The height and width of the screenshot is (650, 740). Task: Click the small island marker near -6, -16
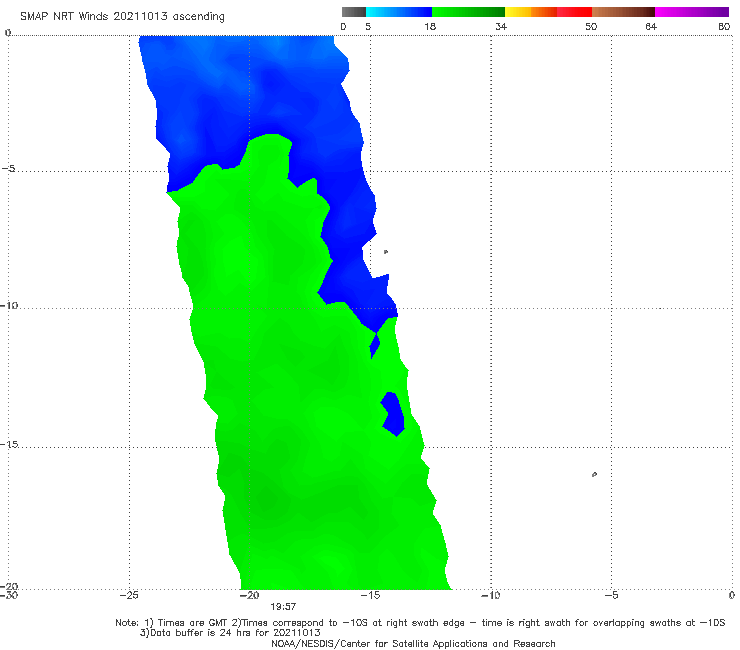pyautogui.click(x=594, y=474)
